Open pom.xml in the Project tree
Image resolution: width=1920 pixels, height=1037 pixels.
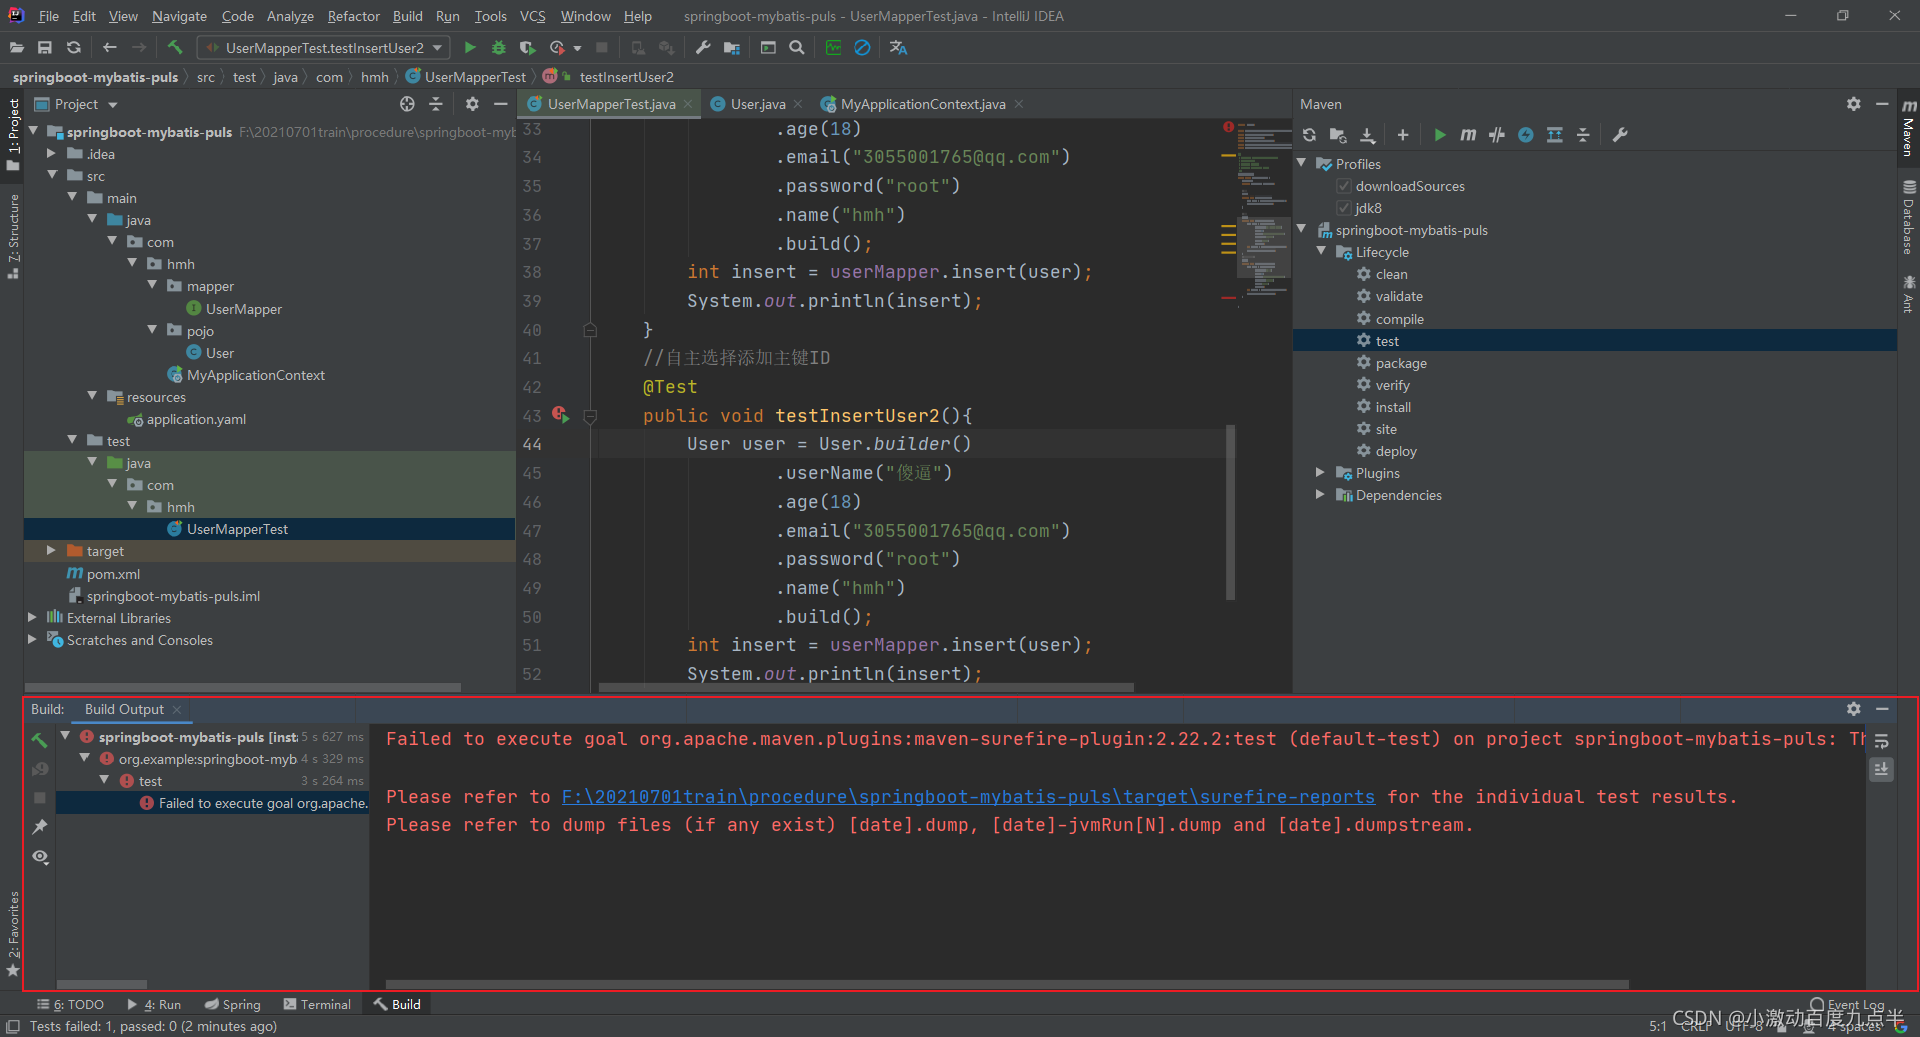coord(113,574)
